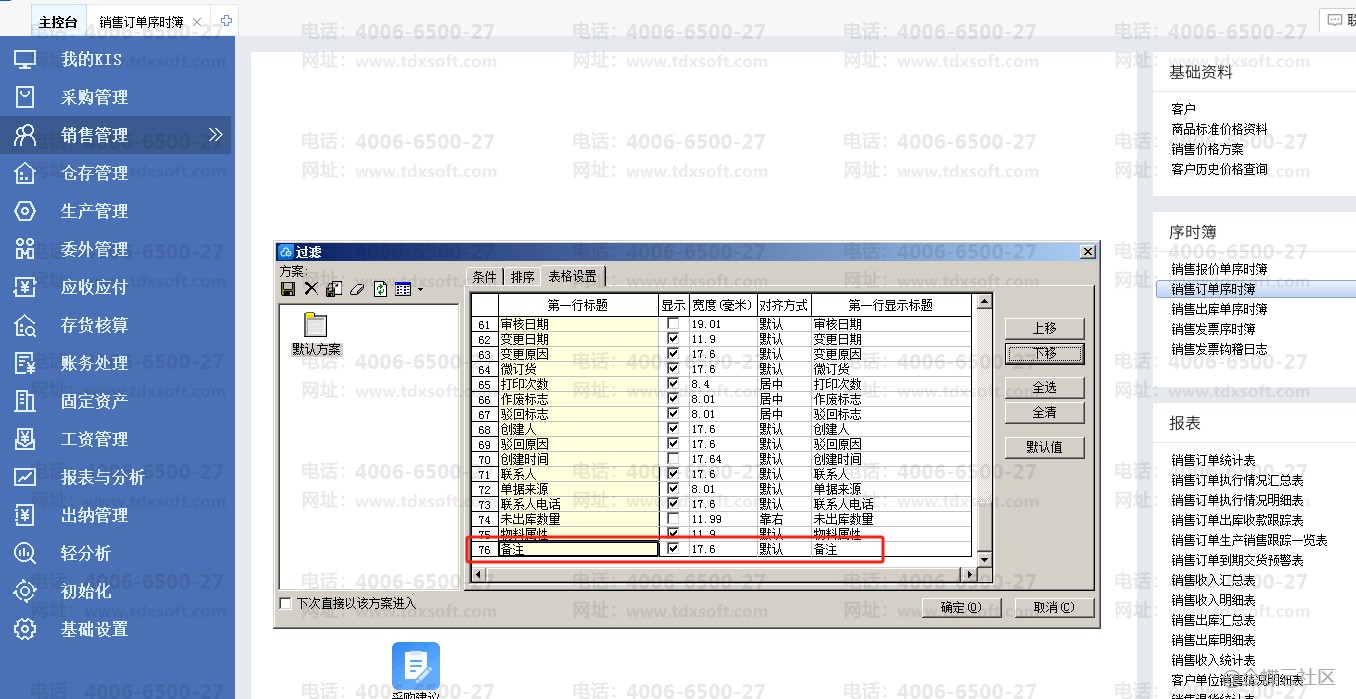The image size is (1356, 699).
Task: Switch to the 条件 tab
Action: point(484,277)
